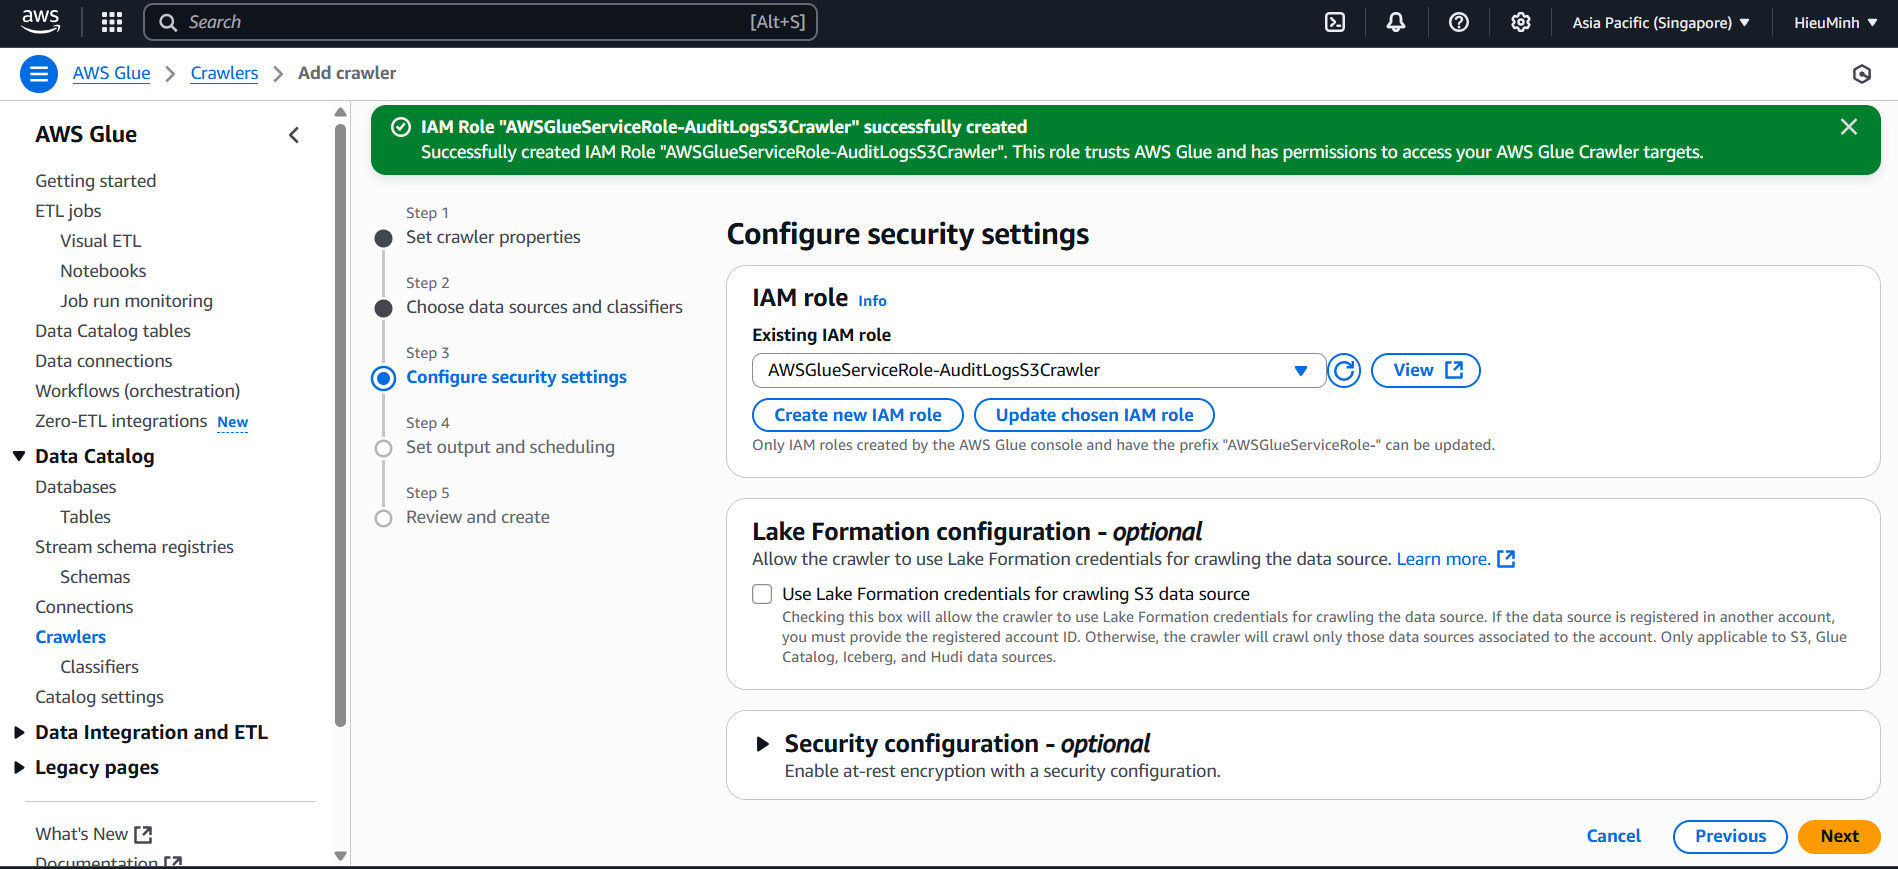Go to AWS Glue breadcrumb
Image resolution: width=1898 pixels, height=869 pixels.
pyautogui.click(x=112, y=73)
